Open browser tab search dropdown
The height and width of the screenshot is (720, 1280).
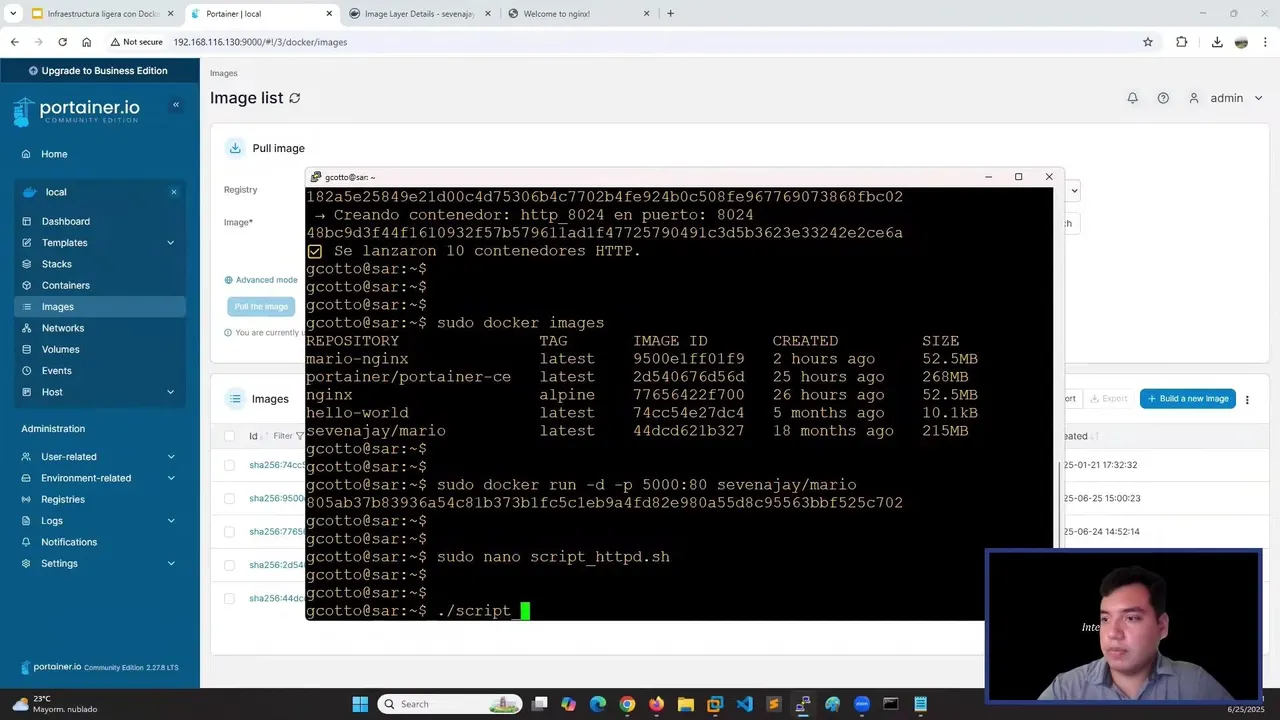pos(14,13)
